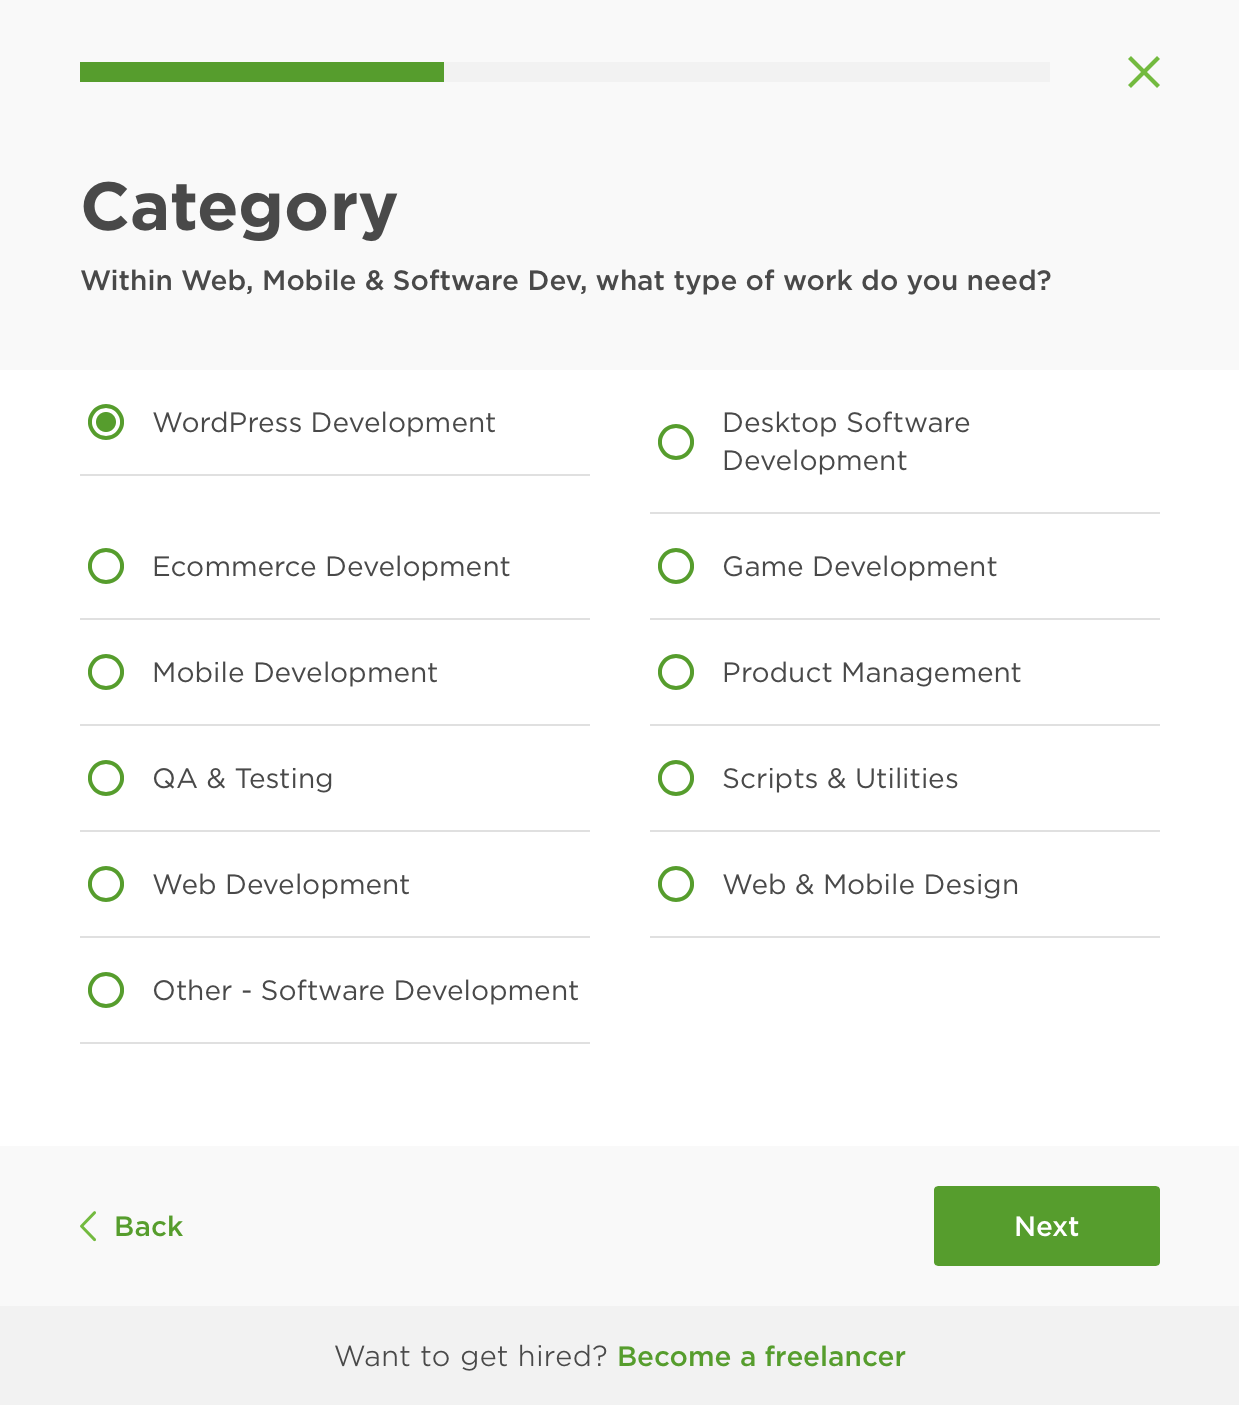Screen dimensions: 1239x1405
Task: Click the Game Development label text
Action: click(859, 566)
